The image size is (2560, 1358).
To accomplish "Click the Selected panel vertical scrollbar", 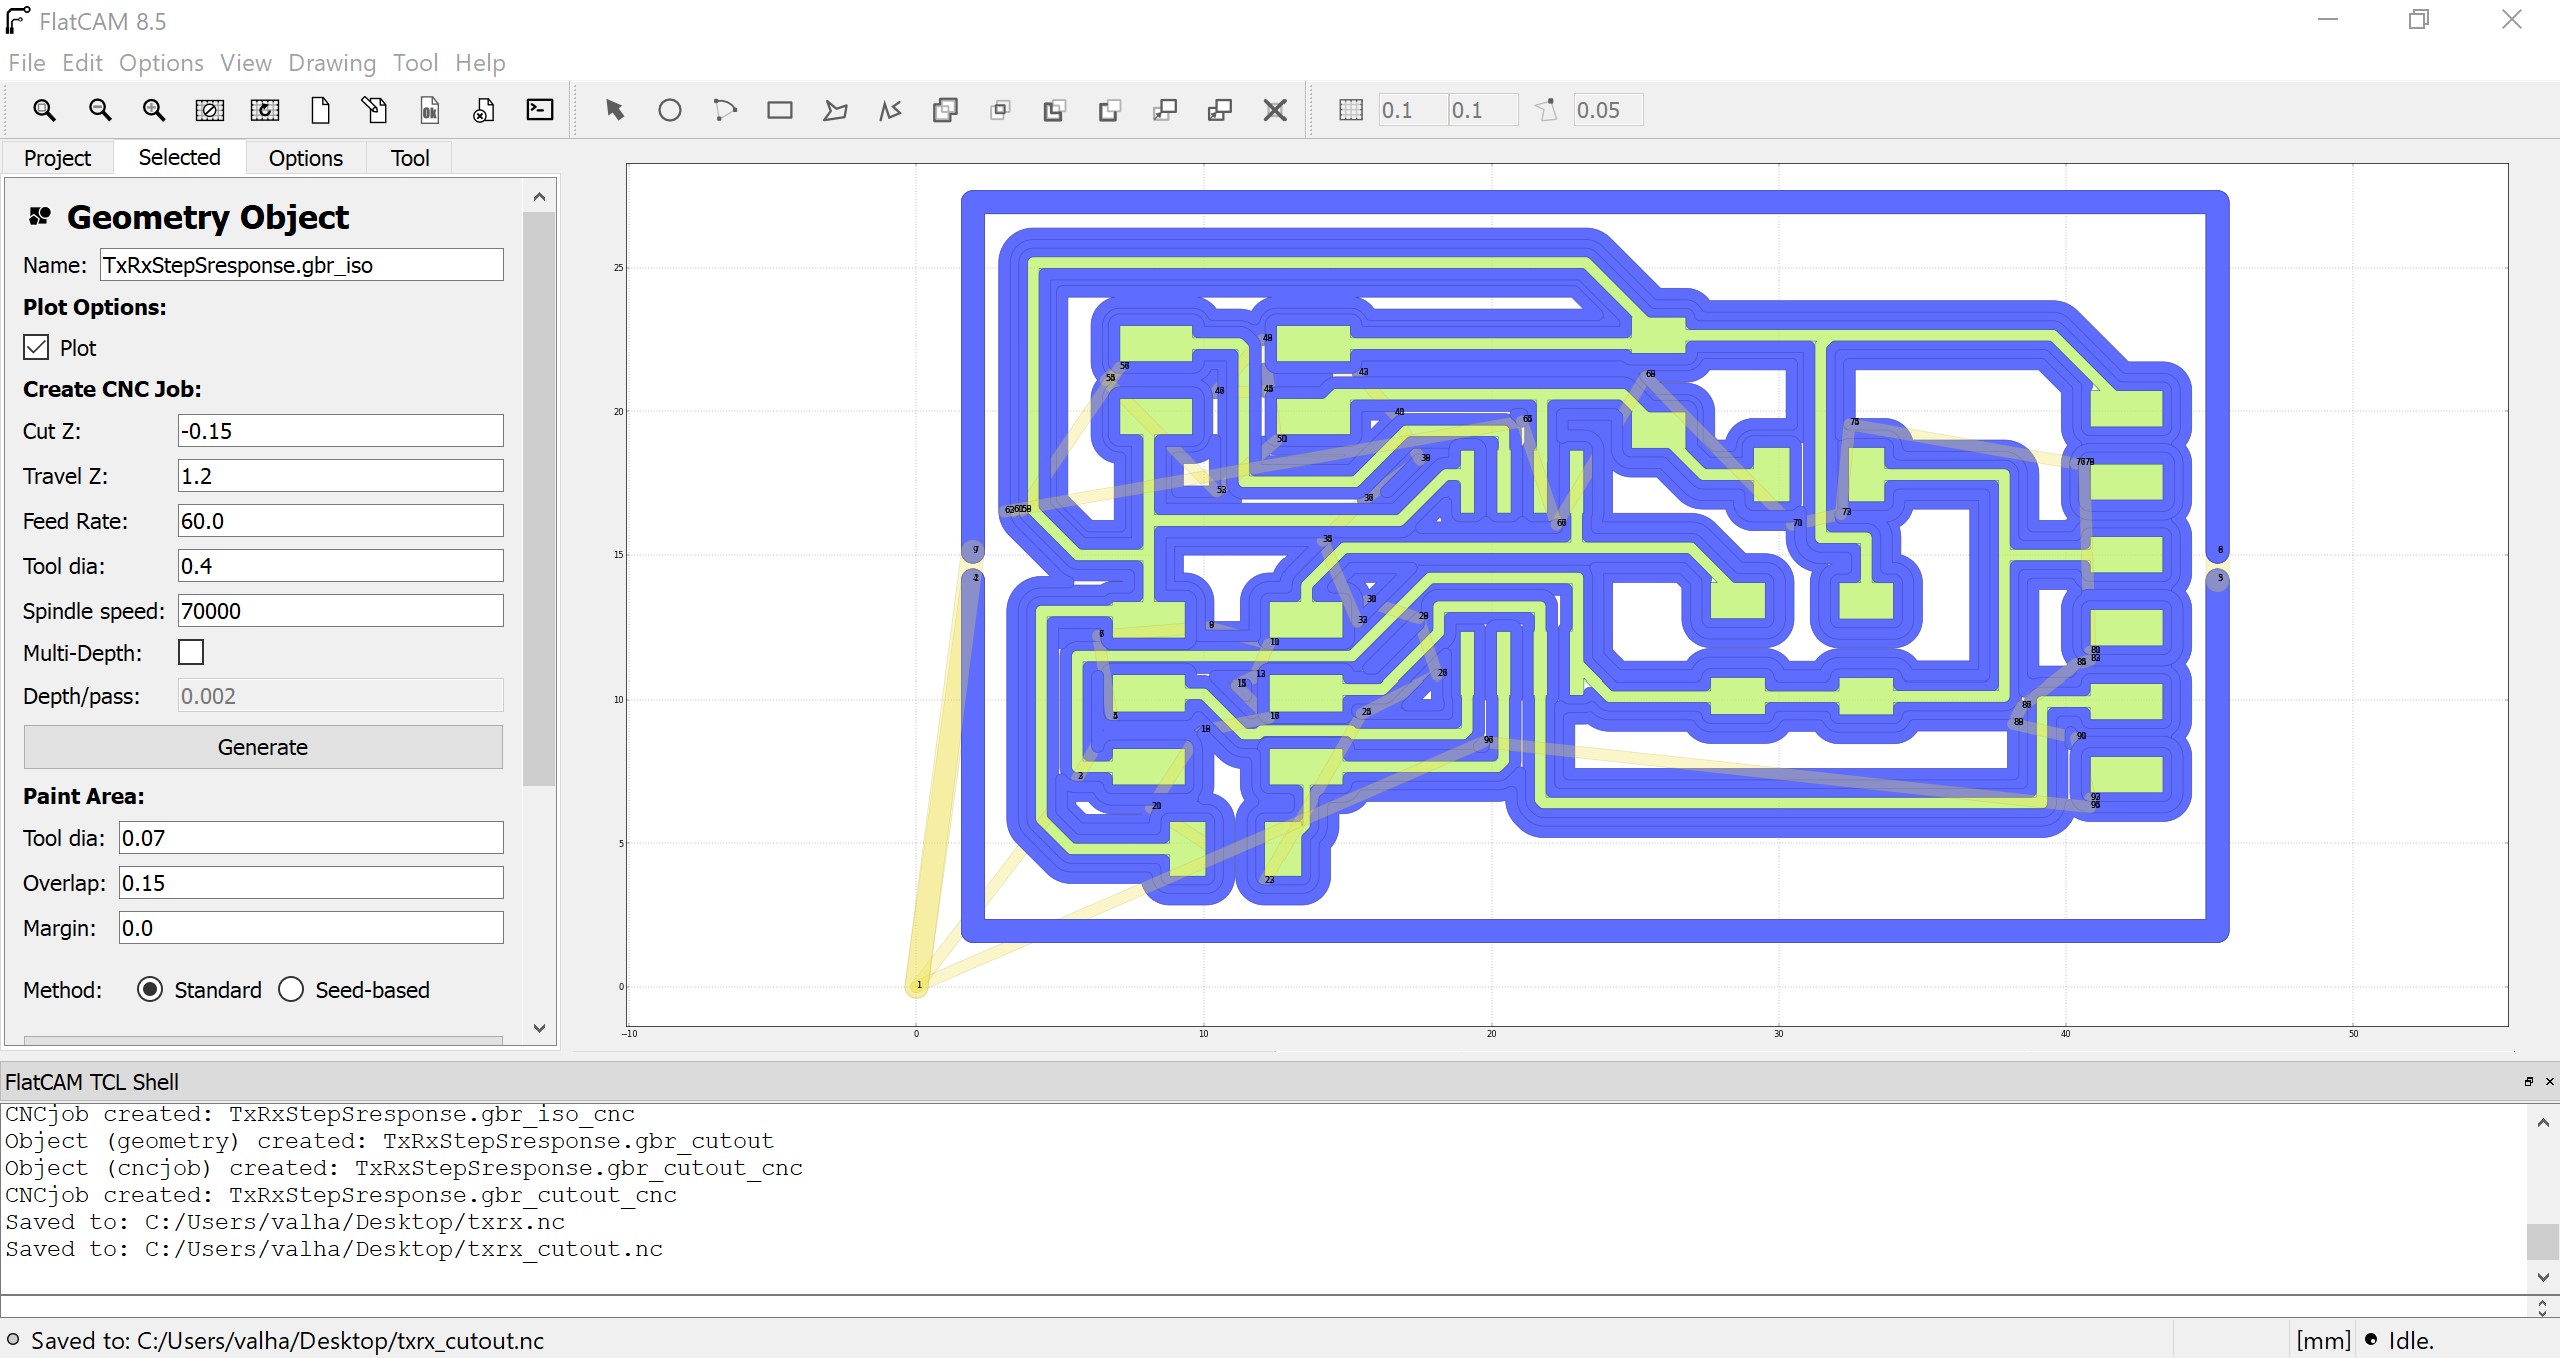I will click(539, 500).
